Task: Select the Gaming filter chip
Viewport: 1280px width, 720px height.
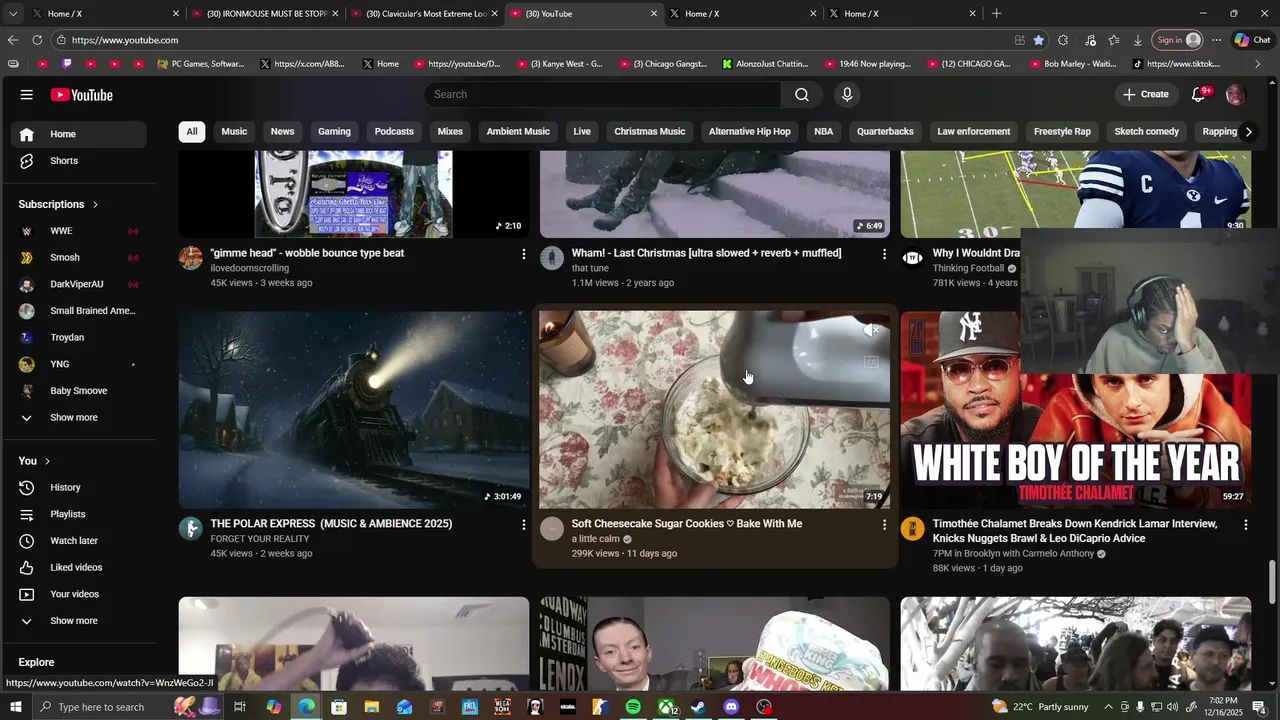Action: point(334,131)
